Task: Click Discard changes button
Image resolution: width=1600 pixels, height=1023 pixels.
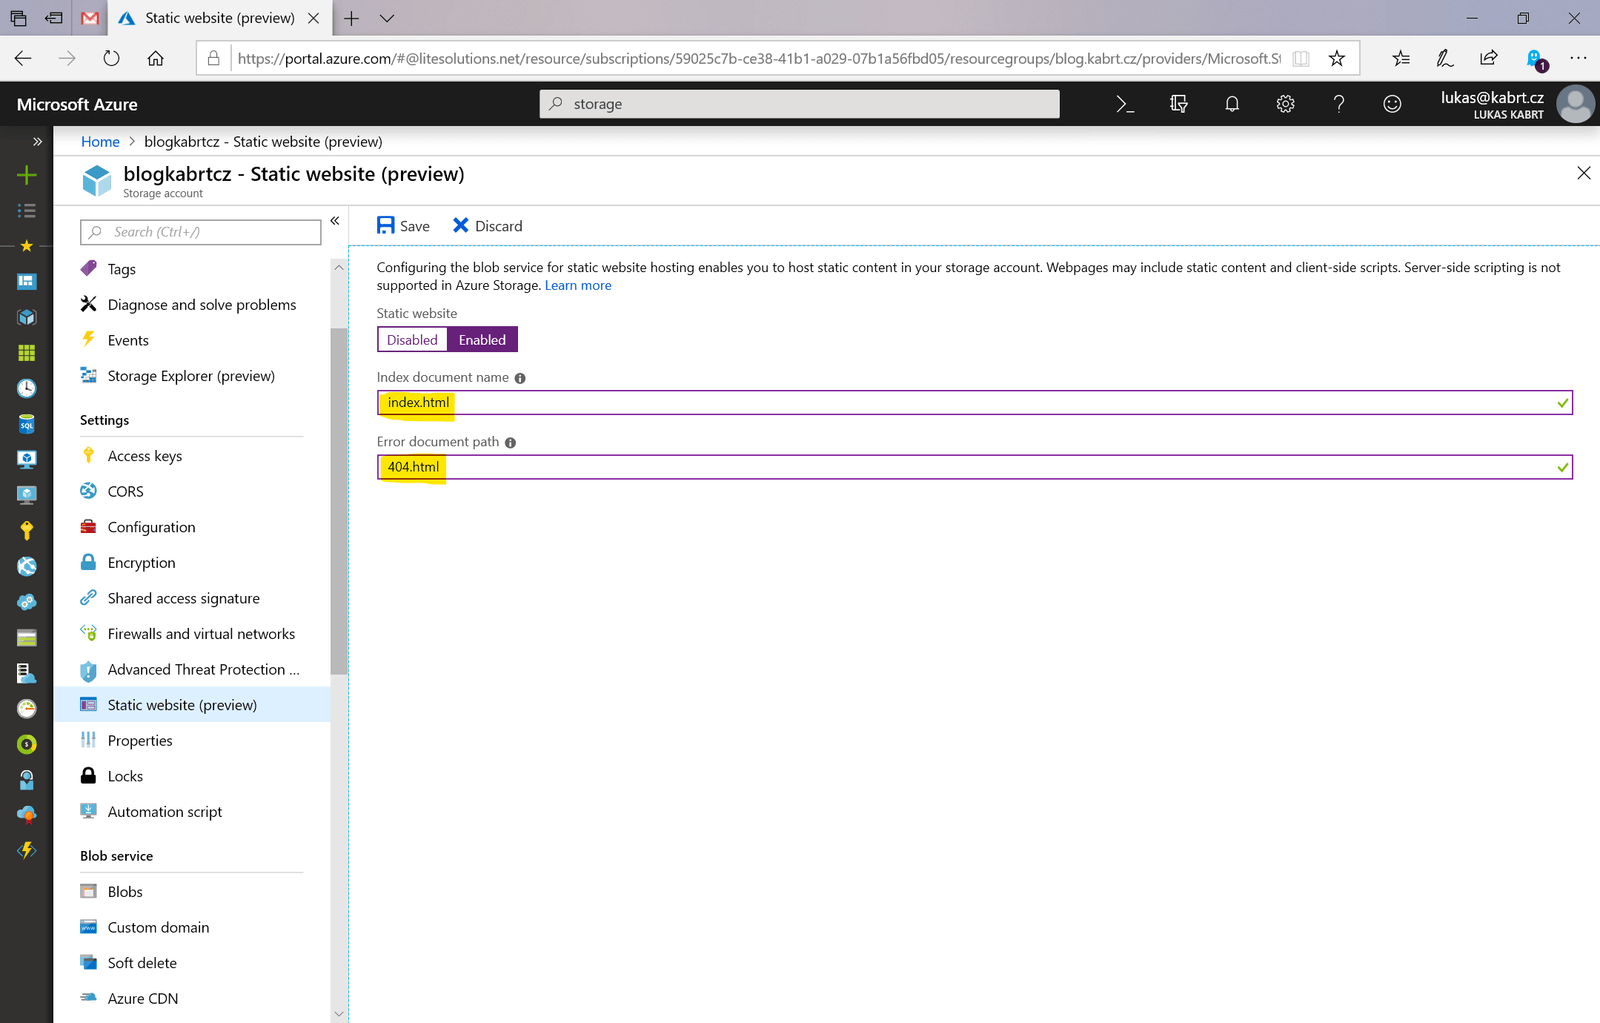Action: click(x=487, y=226)
